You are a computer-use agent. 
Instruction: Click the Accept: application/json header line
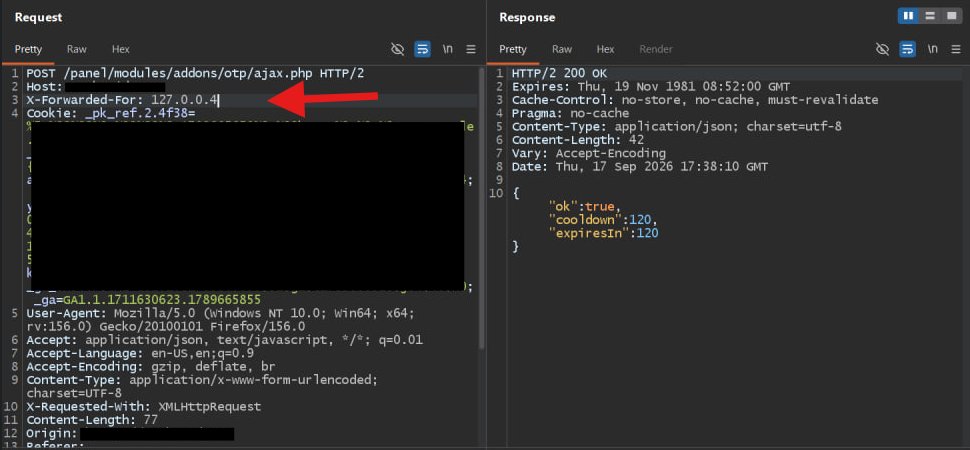225,340
